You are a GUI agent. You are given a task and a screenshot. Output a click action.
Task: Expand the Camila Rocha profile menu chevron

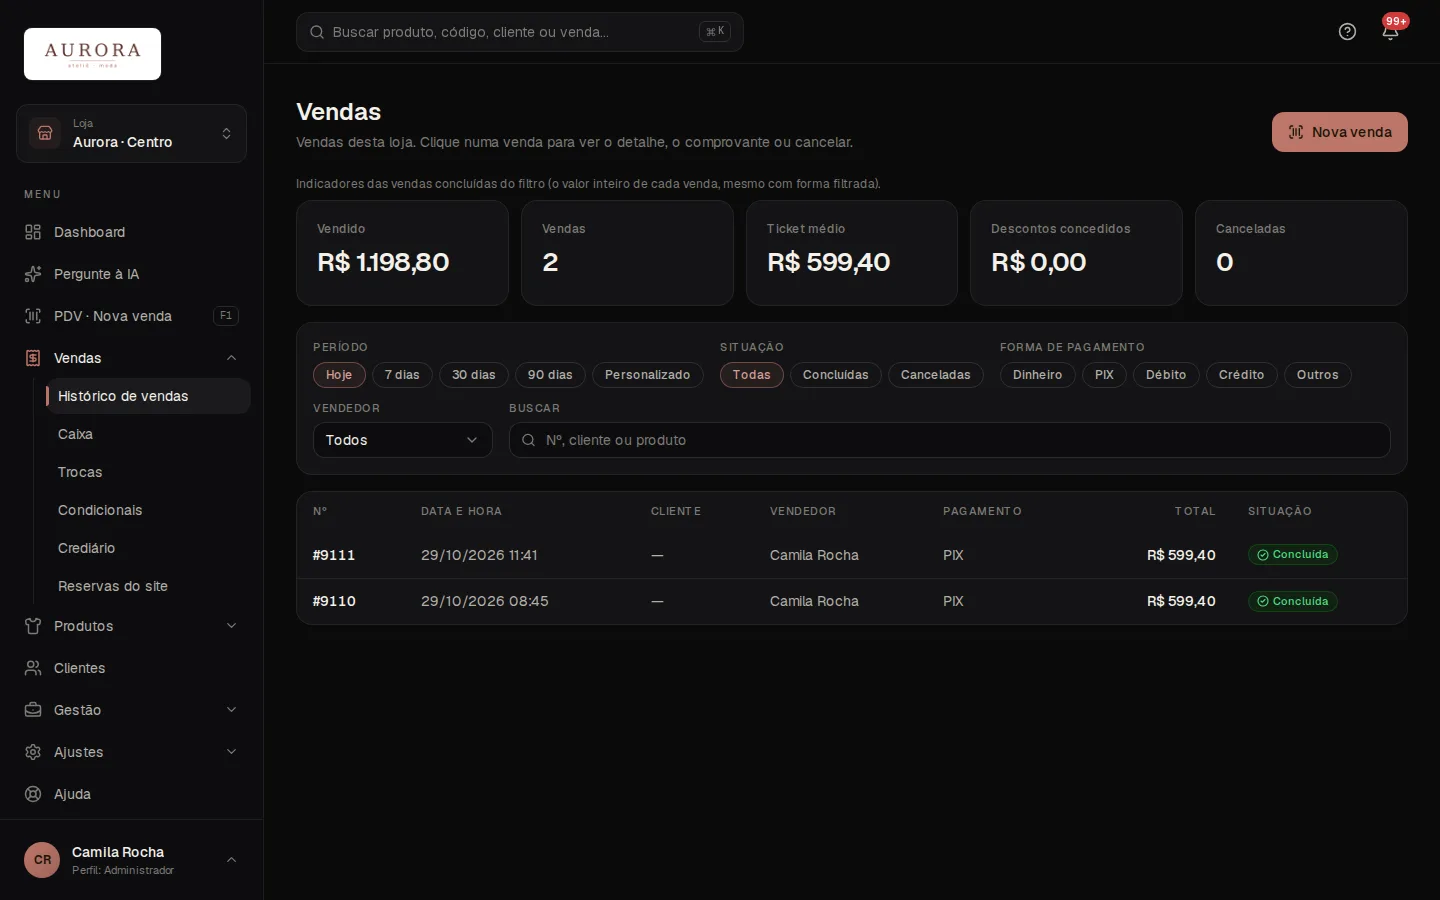(x=231, y=860)
